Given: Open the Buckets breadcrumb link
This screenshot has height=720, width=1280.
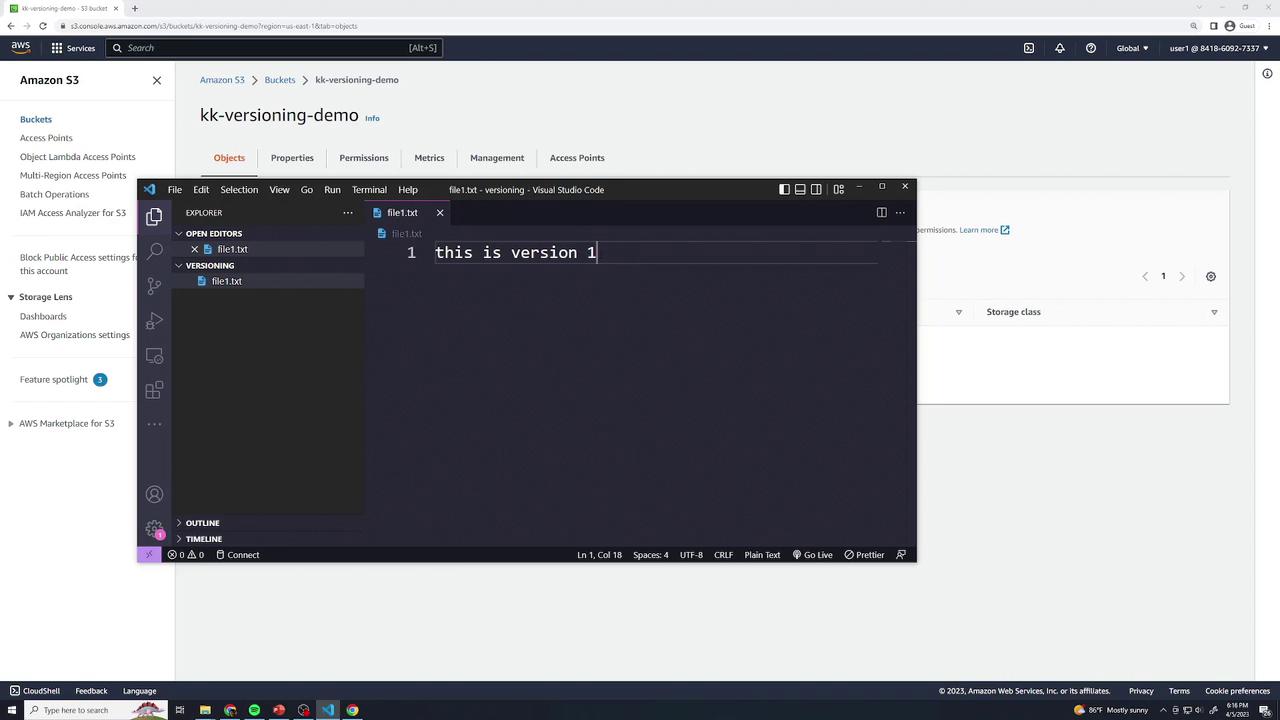Looking at the screenshot, I should point(280,80).
